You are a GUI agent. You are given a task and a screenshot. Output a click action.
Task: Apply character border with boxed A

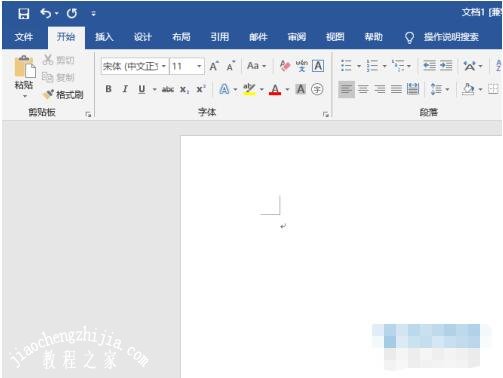[x=318, y=66]
